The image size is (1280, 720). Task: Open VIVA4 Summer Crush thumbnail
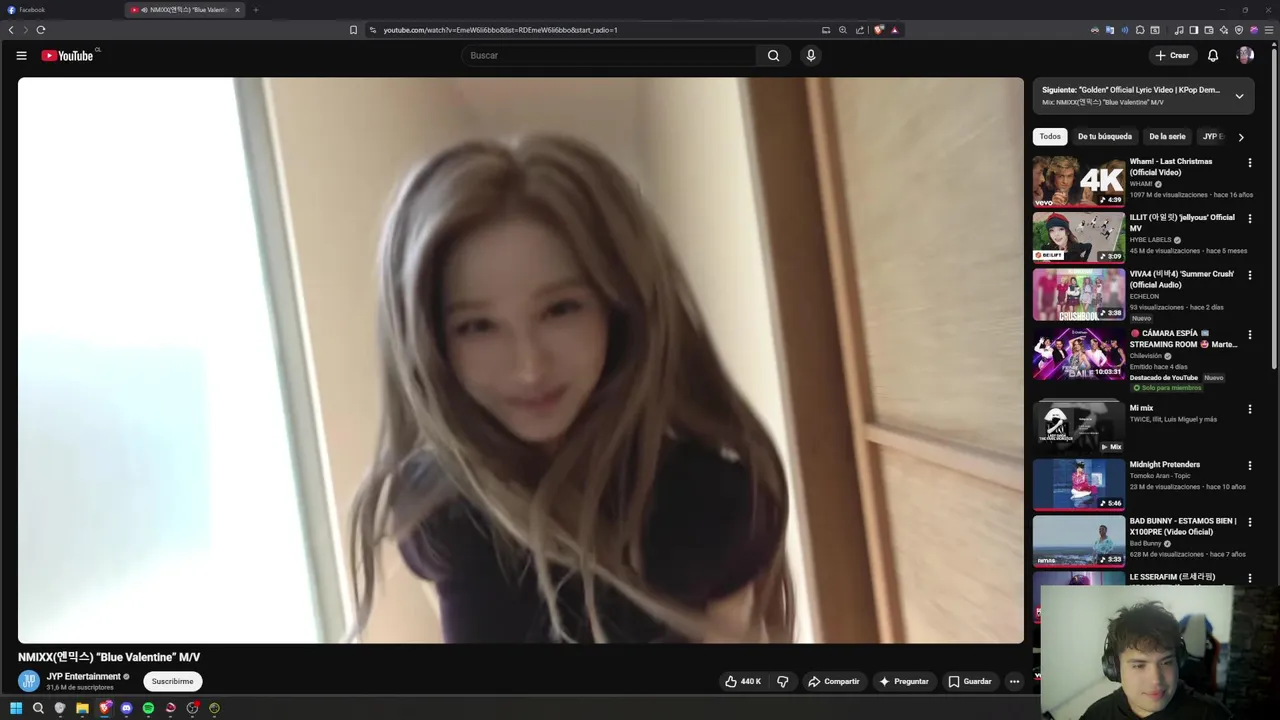1079,294
